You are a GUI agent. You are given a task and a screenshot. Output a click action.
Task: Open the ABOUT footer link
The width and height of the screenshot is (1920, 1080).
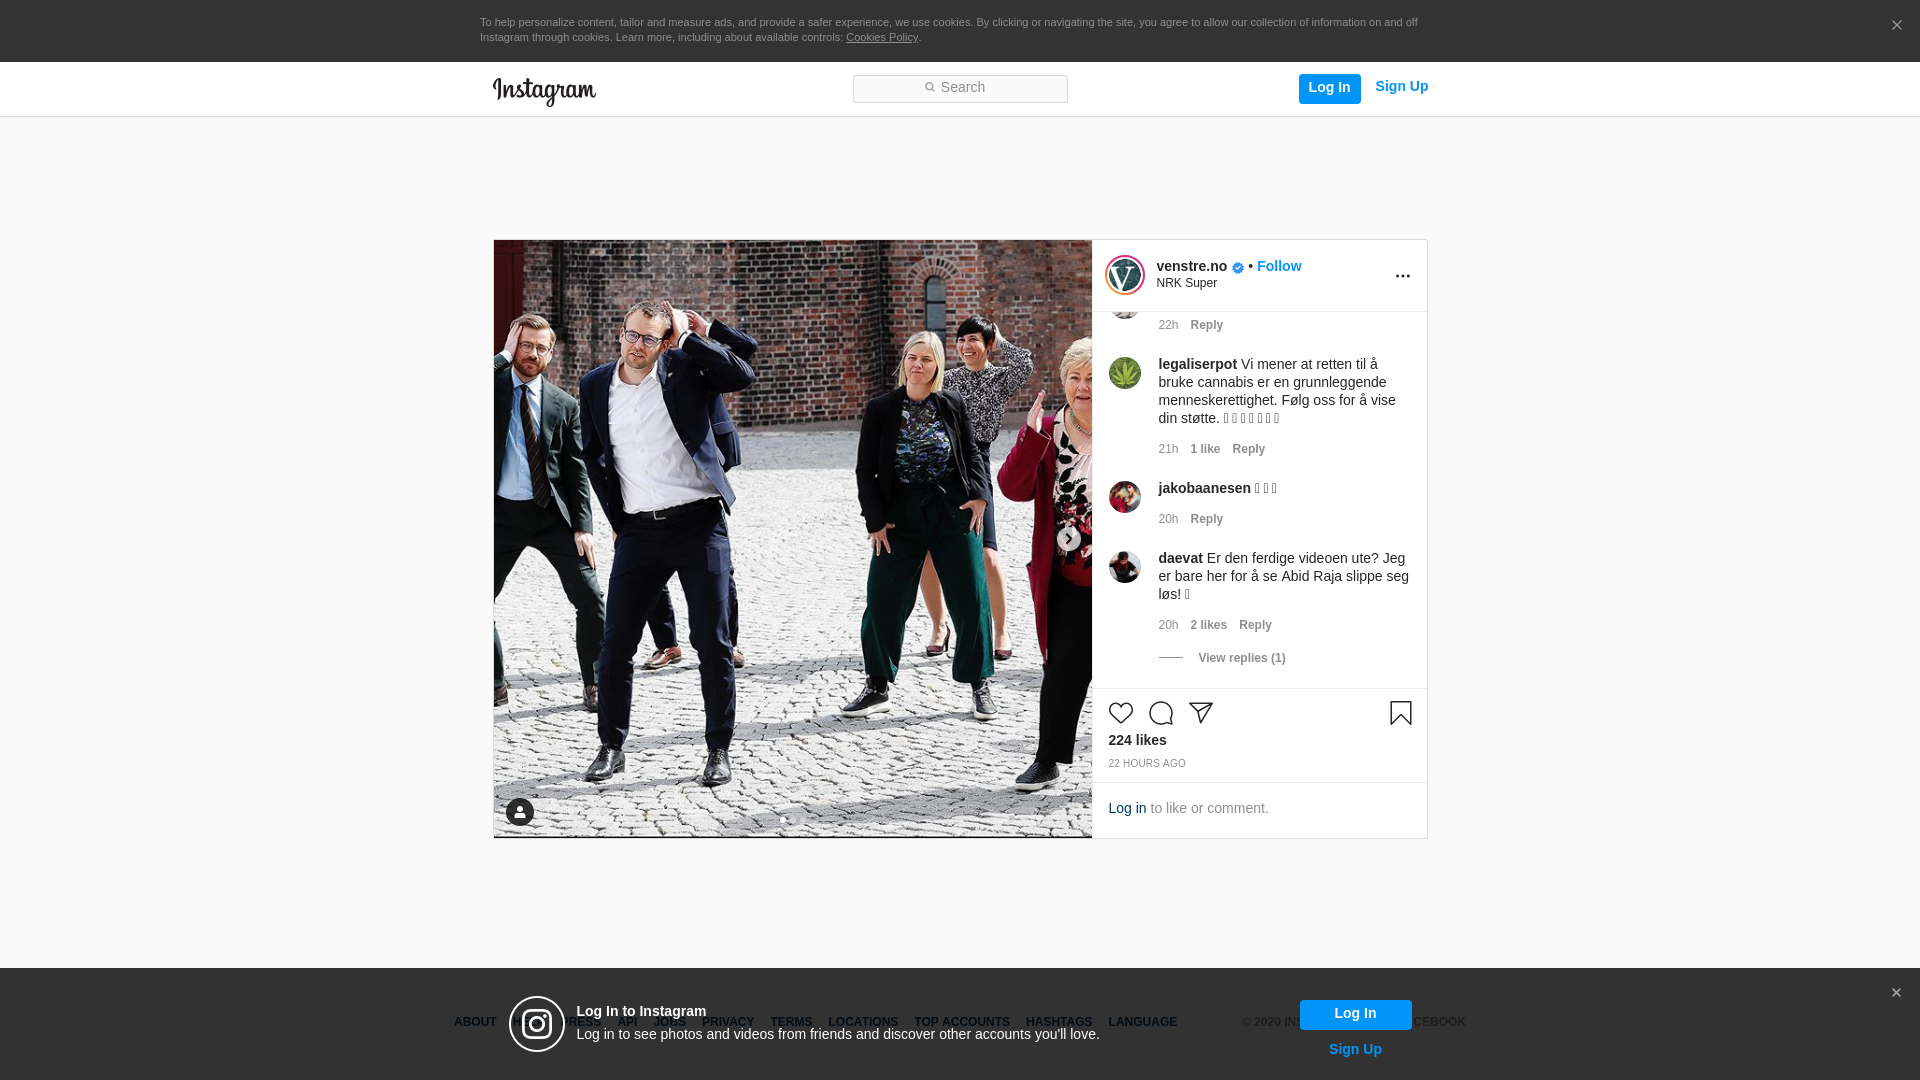coord(474,1022)
